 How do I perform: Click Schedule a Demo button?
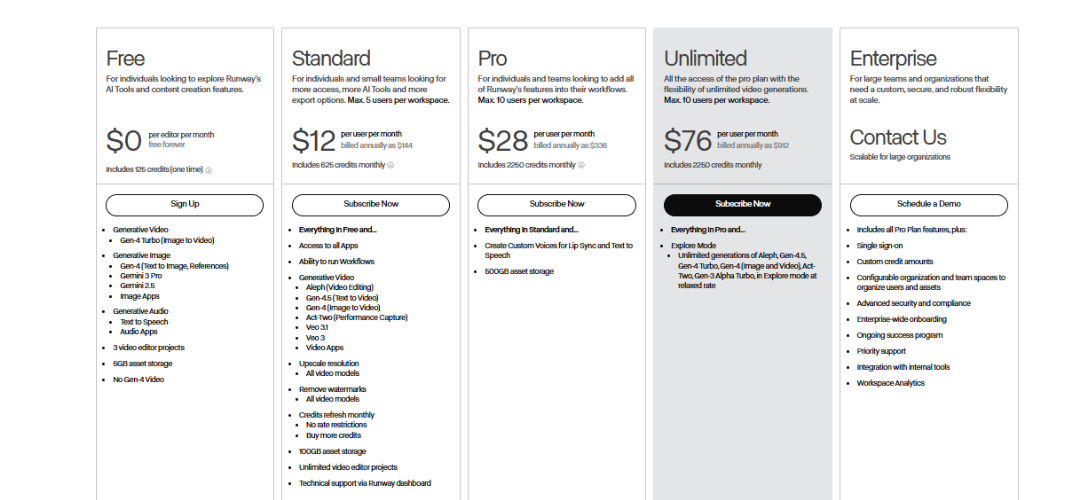(x=929, y=204)
